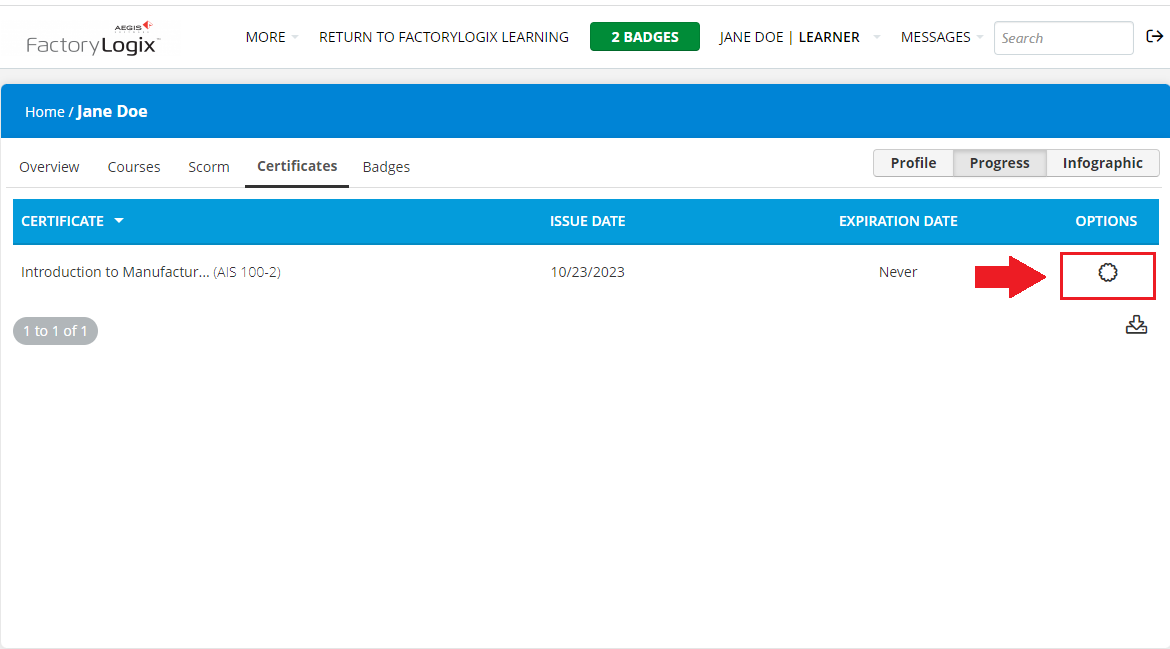Click RETURN TO FACTORYLOGIX LEARNING
The height and width of the screenshot is (649, 1170).
point(443,36)
